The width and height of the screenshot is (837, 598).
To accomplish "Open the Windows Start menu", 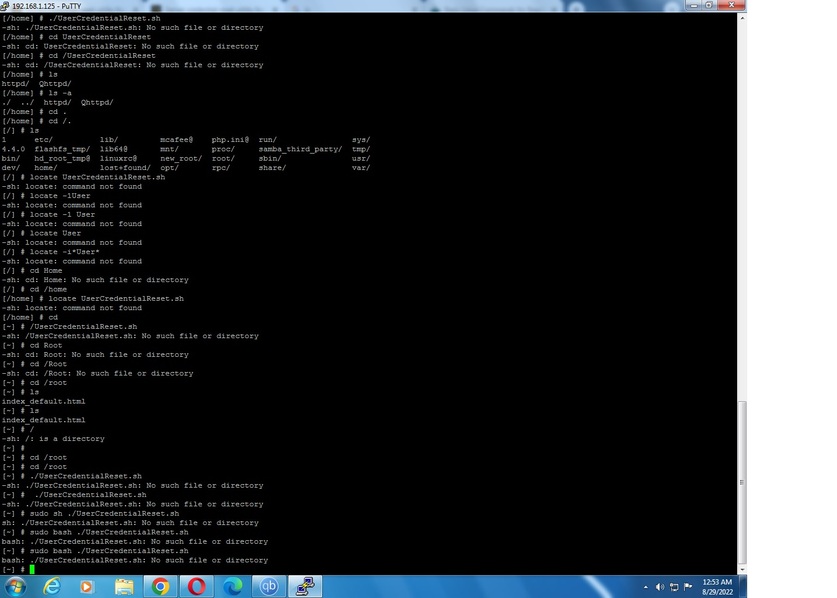I will click(14, 587).
